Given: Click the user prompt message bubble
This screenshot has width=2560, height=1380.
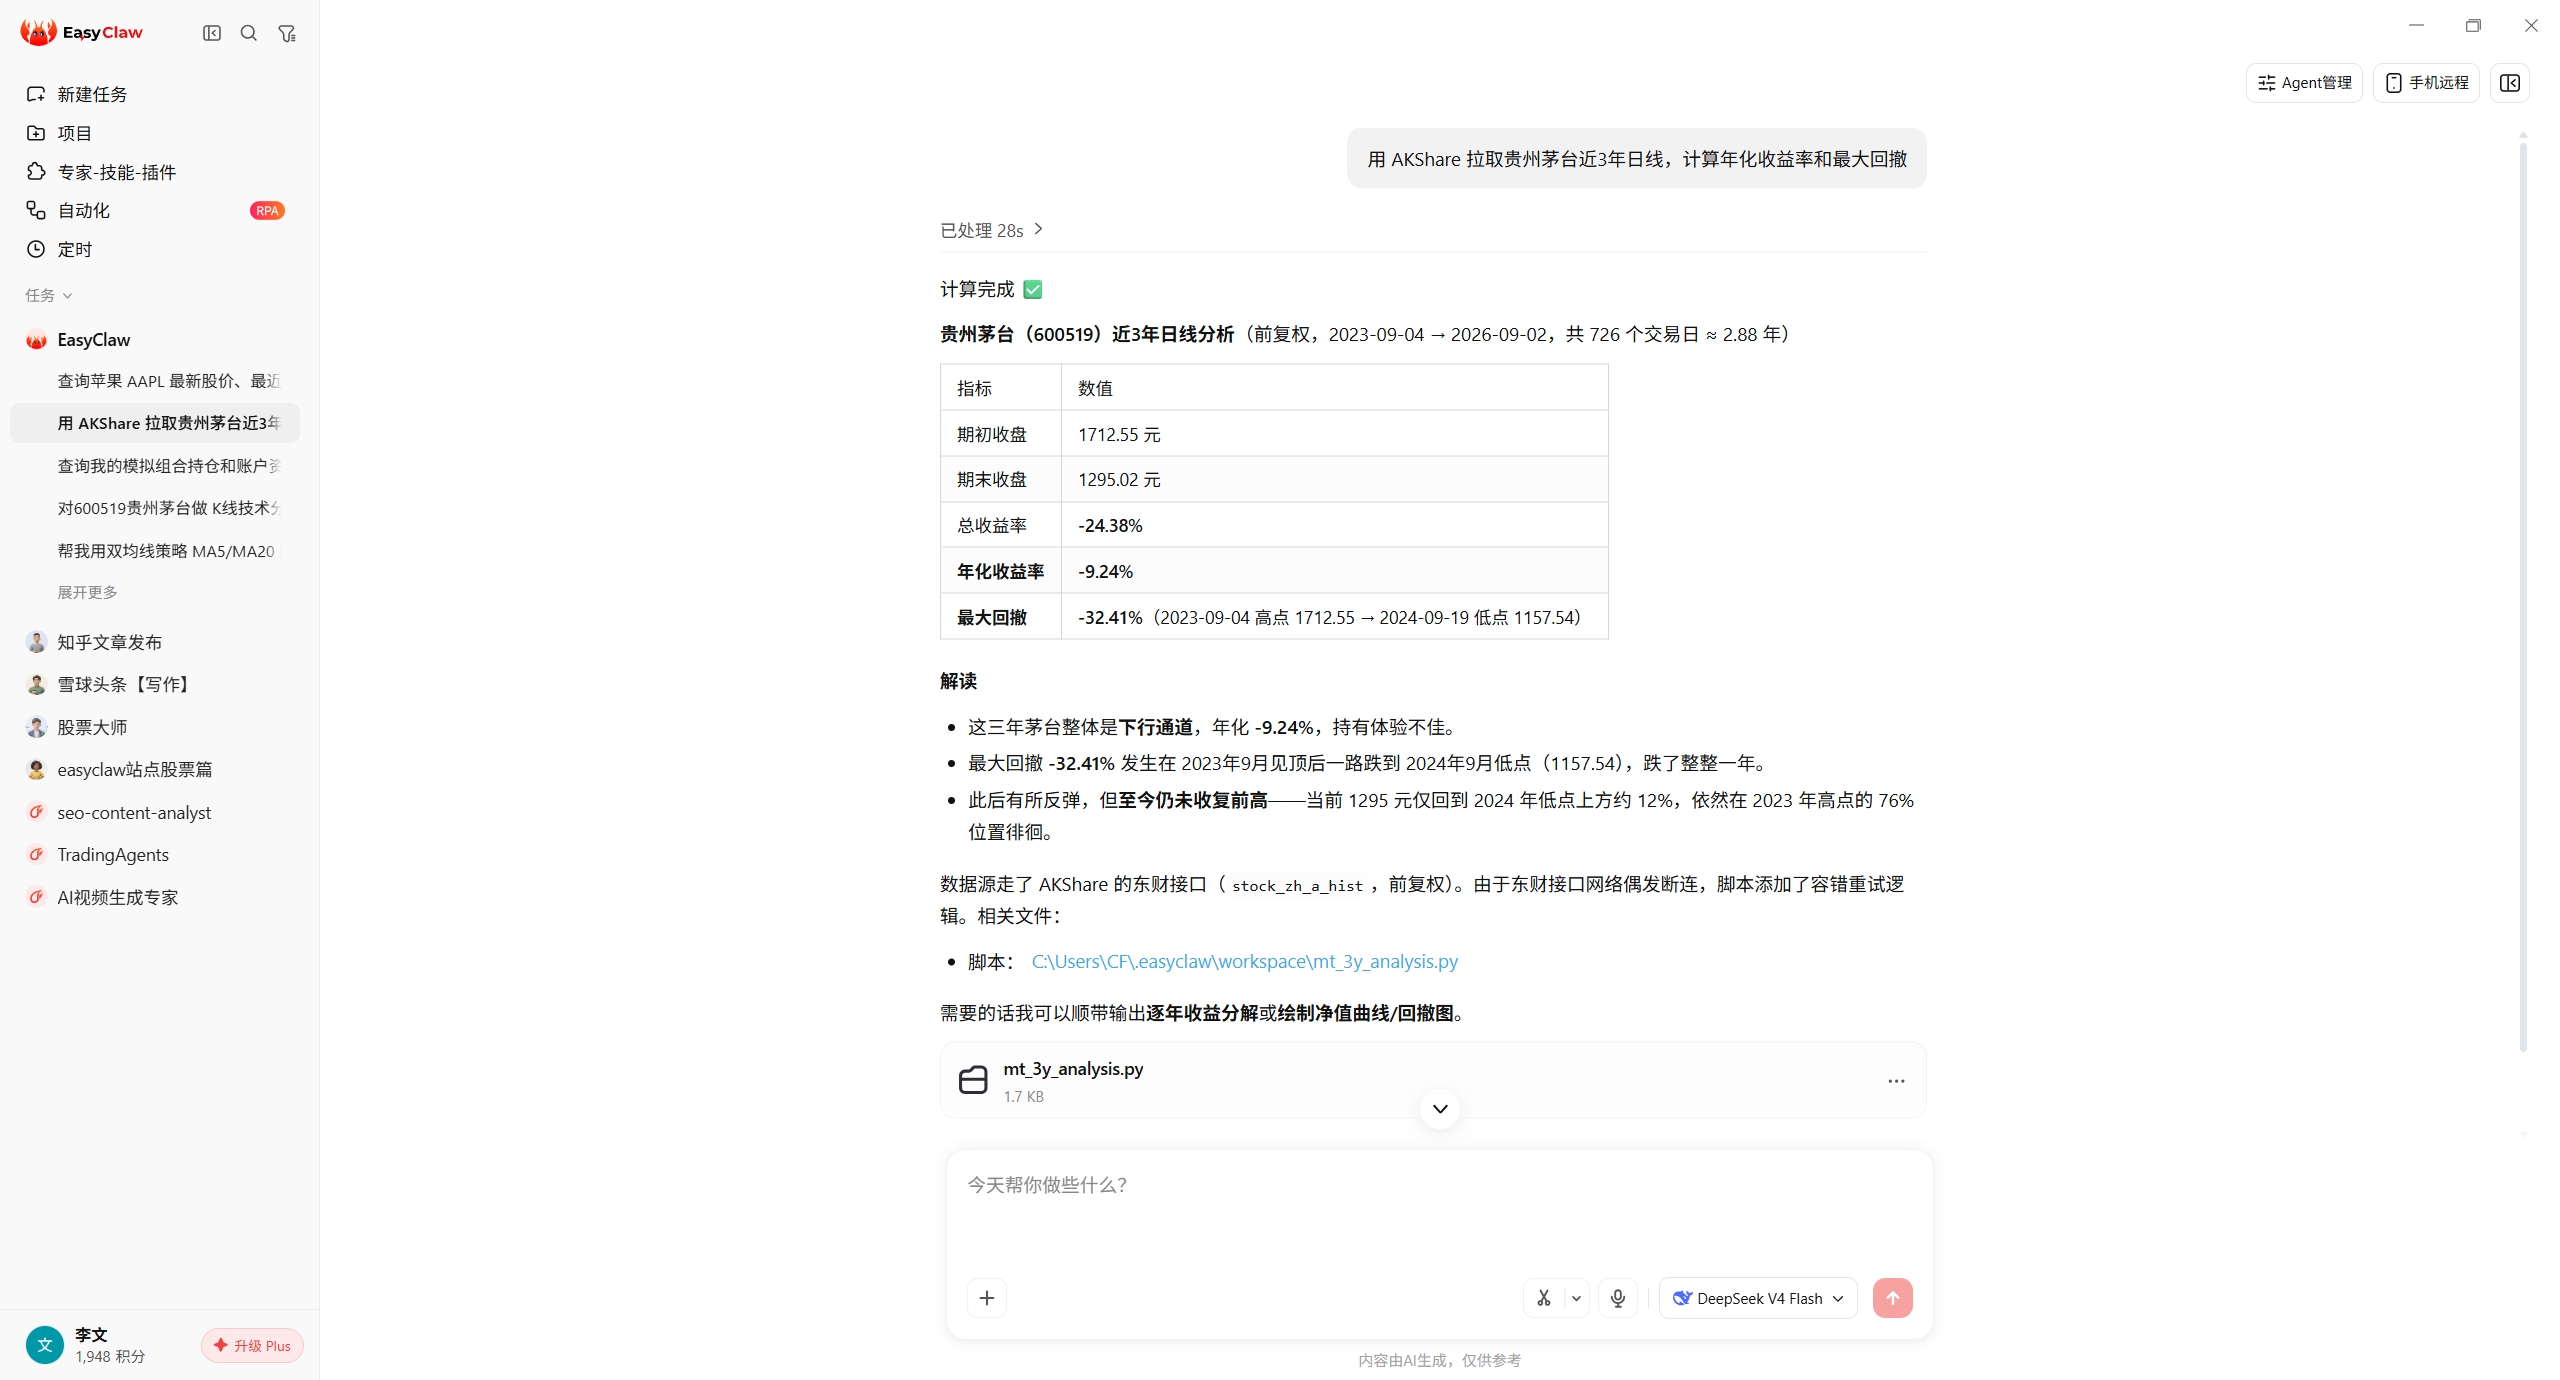Looking at the screenshot, I should coord(1636,158).
